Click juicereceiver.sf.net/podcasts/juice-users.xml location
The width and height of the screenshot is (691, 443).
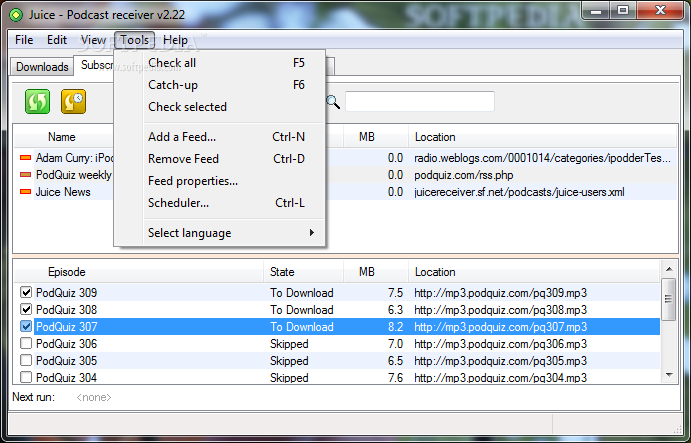(519, 192)
